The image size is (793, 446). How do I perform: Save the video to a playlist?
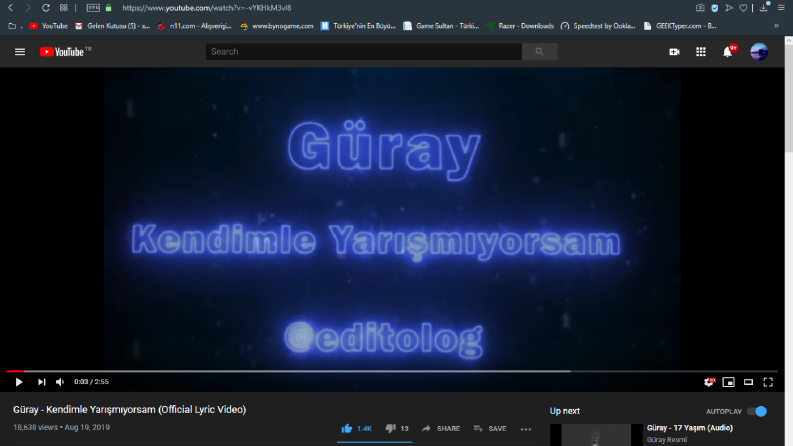[x=490, y=428]
